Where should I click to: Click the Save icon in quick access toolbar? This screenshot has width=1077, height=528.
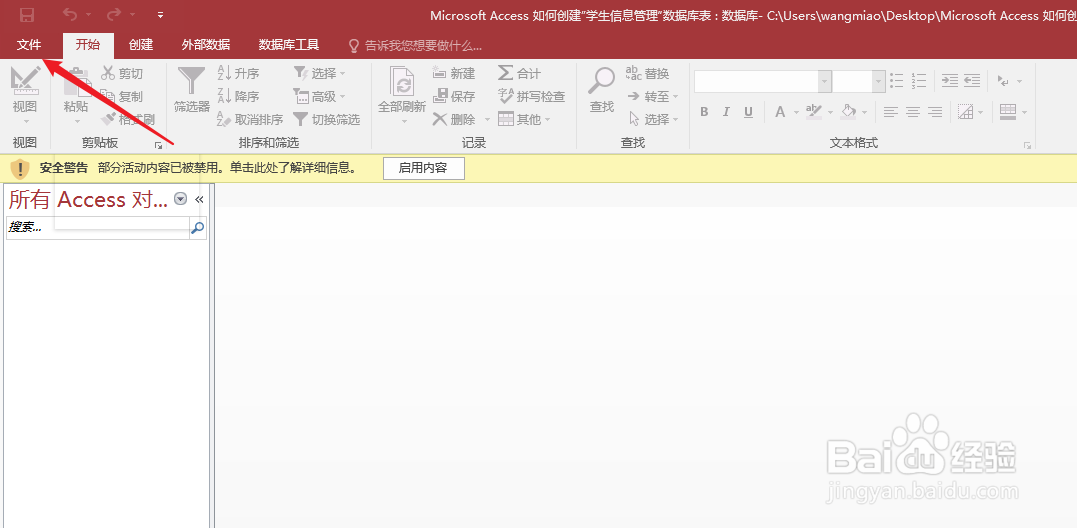pos(27,14)
